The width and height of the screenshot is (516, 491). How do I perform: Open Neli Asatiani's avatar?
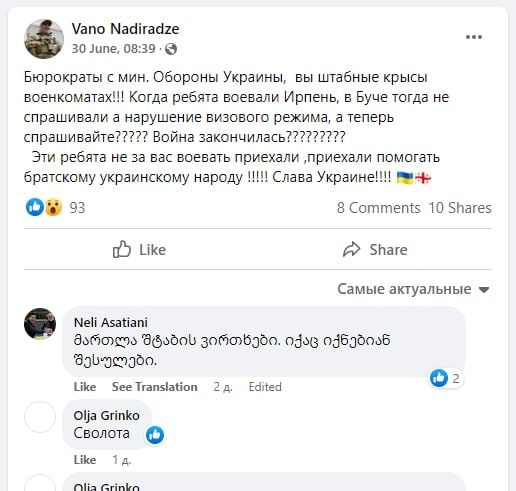[40, 324]
